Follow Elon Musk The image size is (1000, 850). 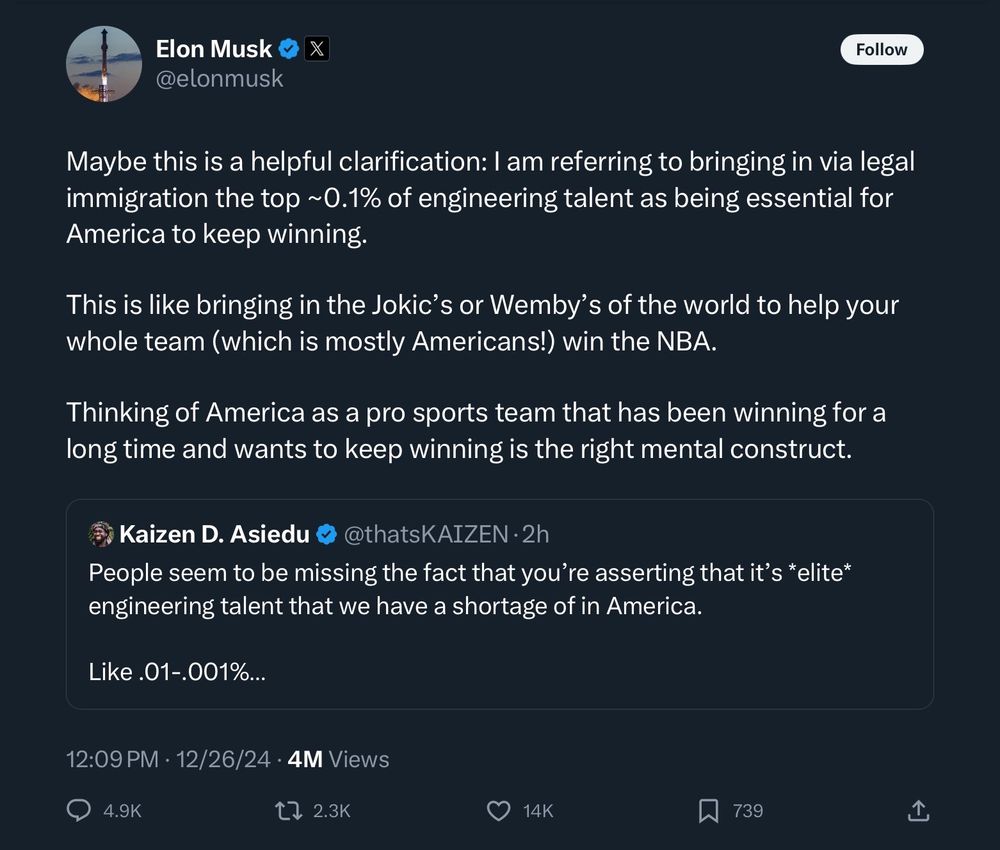(x=881, y=49)
